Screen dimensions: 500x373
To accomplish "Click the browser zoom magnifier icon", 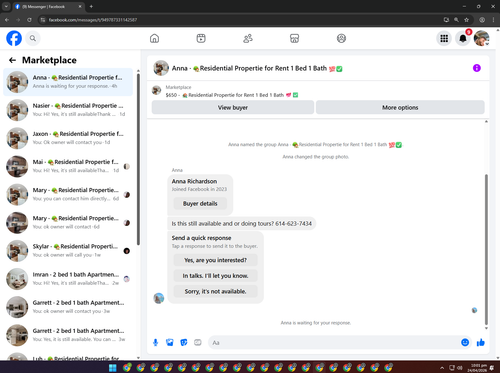I will pos(456,20).
